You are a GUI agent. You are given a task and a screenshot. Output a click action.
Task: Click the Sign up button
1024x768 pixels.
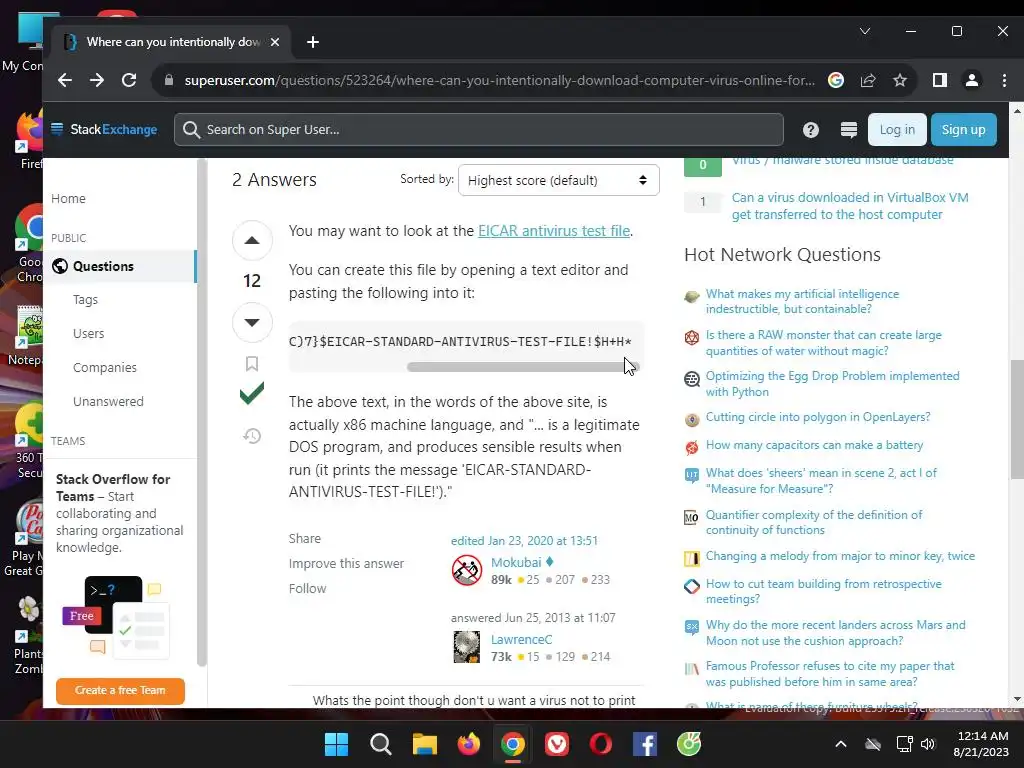point(963,129)
